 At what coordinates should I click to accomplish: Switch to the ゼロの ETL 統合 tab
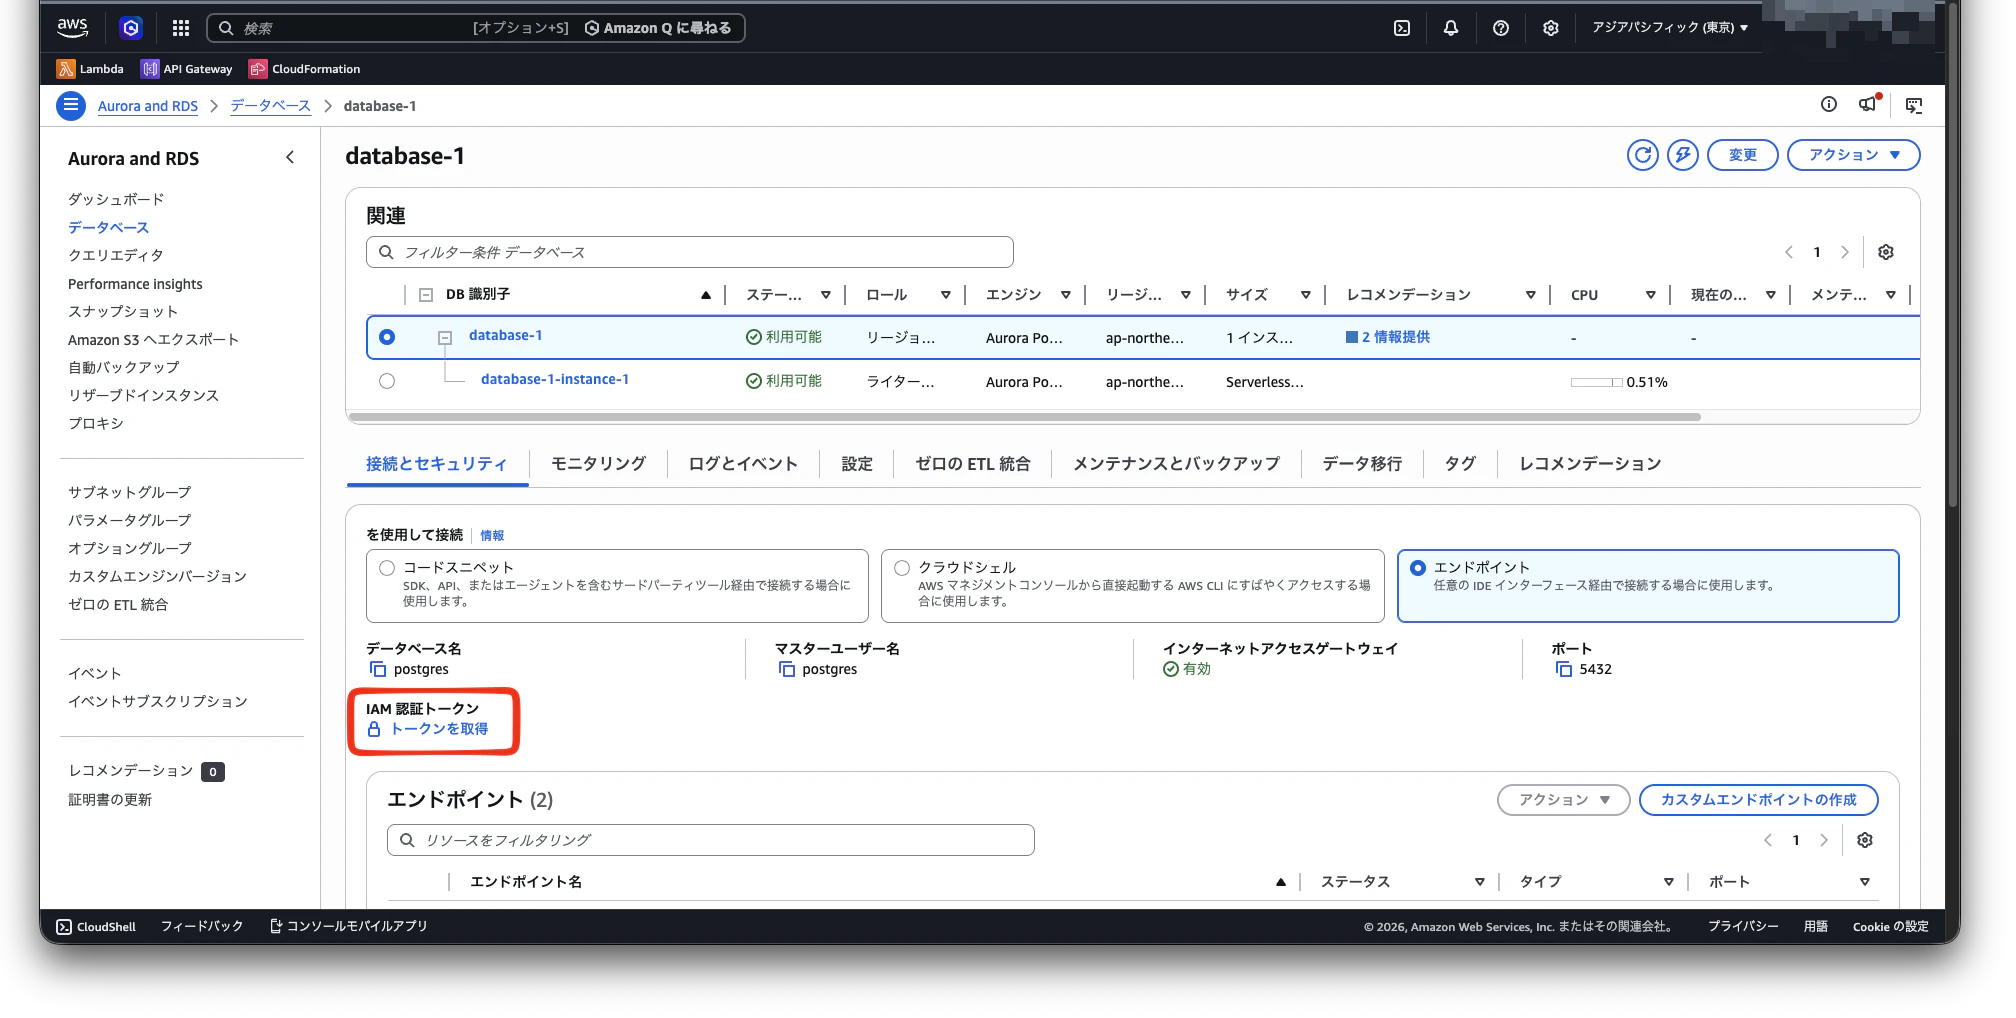coord(973,464)
